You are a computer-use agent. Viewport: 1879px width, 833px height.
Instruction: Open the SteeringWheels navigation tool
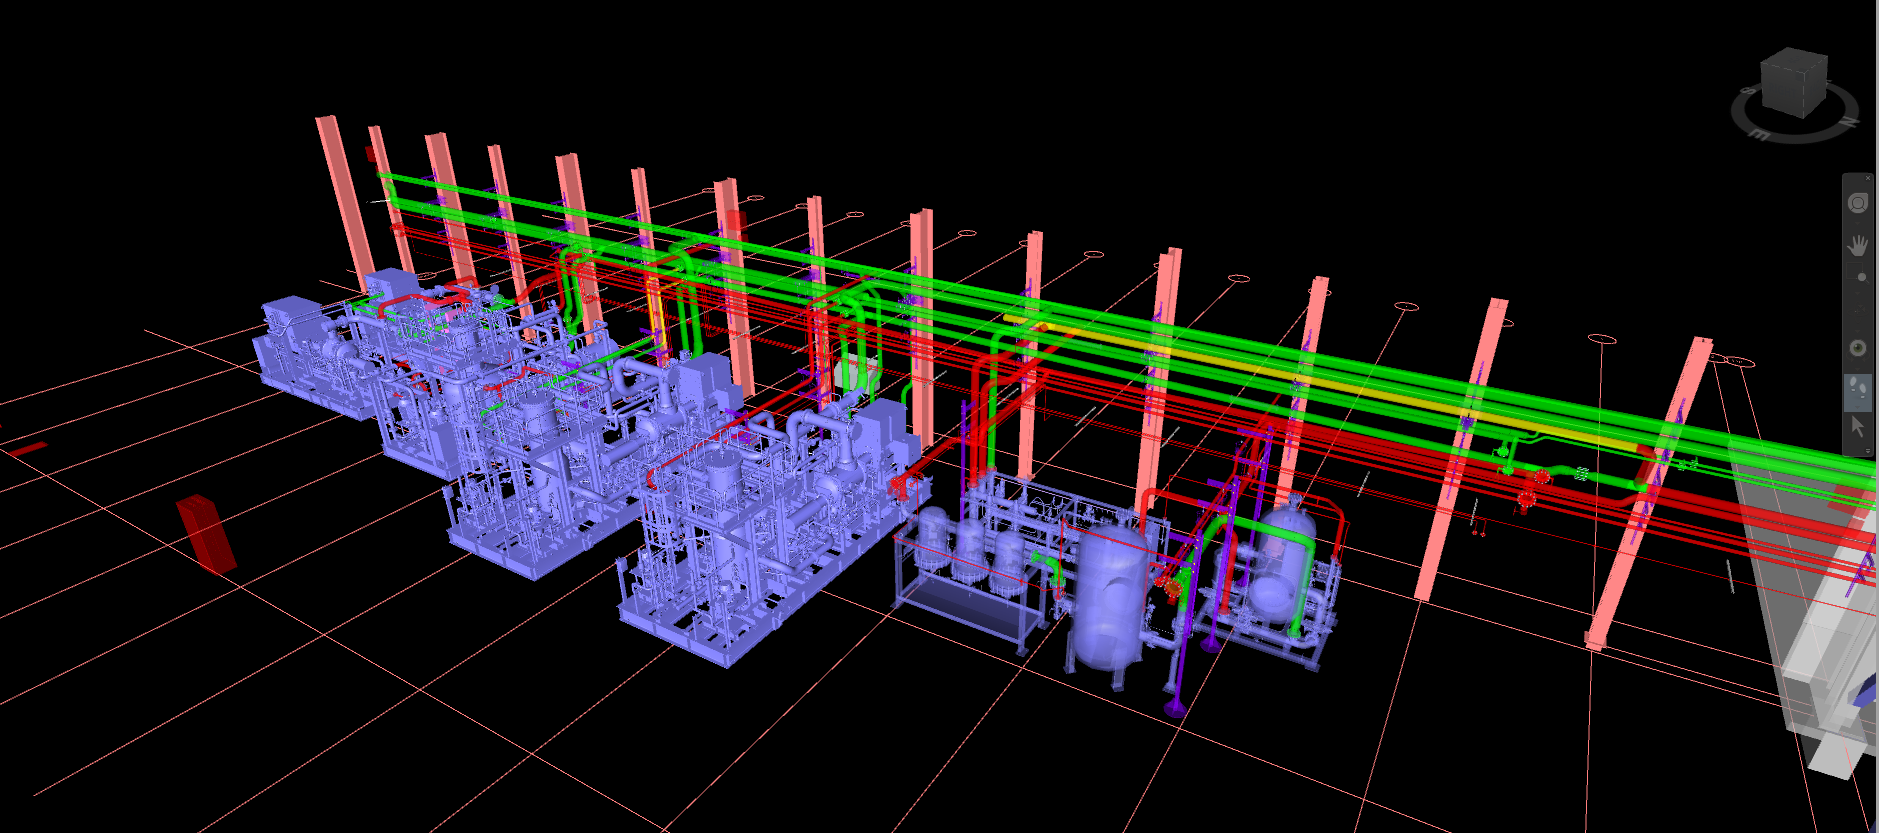(1857, 203)
